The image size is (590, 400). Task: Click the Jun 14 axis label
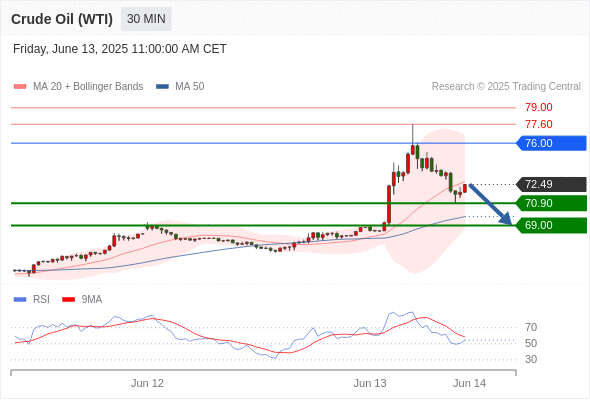coord(470,383)
